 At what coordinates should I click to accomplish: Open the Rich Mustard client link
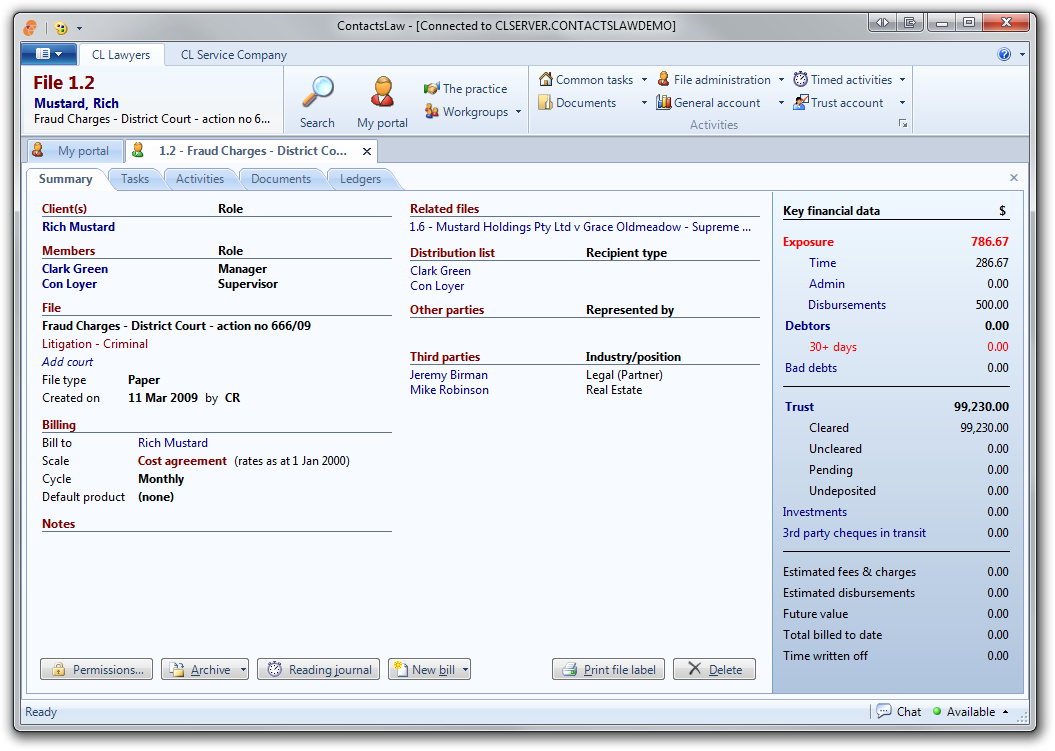(x=78, y=227)
